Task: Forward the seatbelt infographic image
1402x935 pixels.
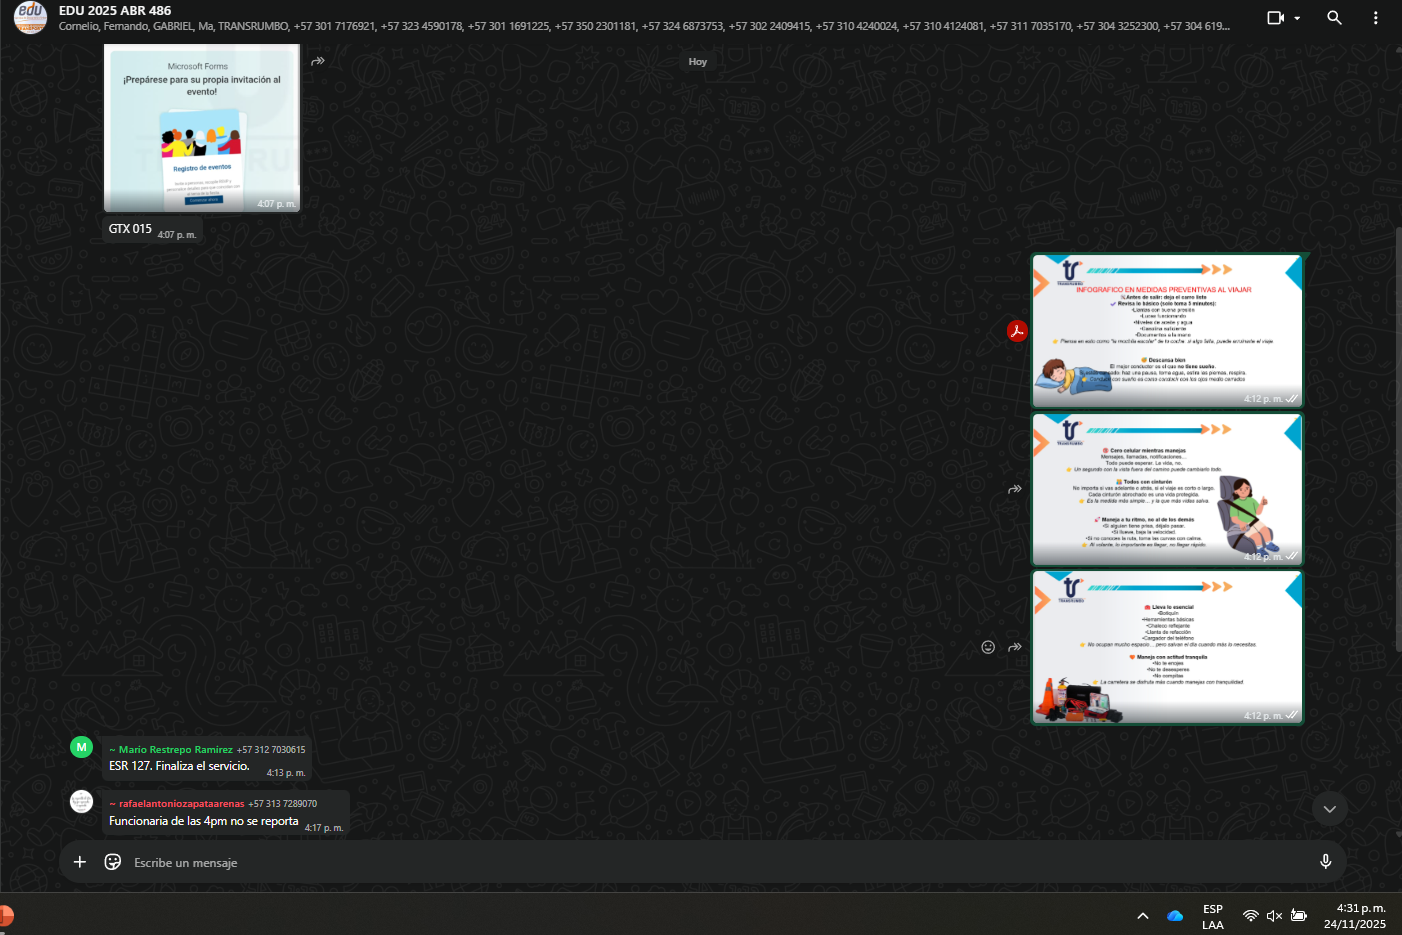Action: tap(1014, 490)
